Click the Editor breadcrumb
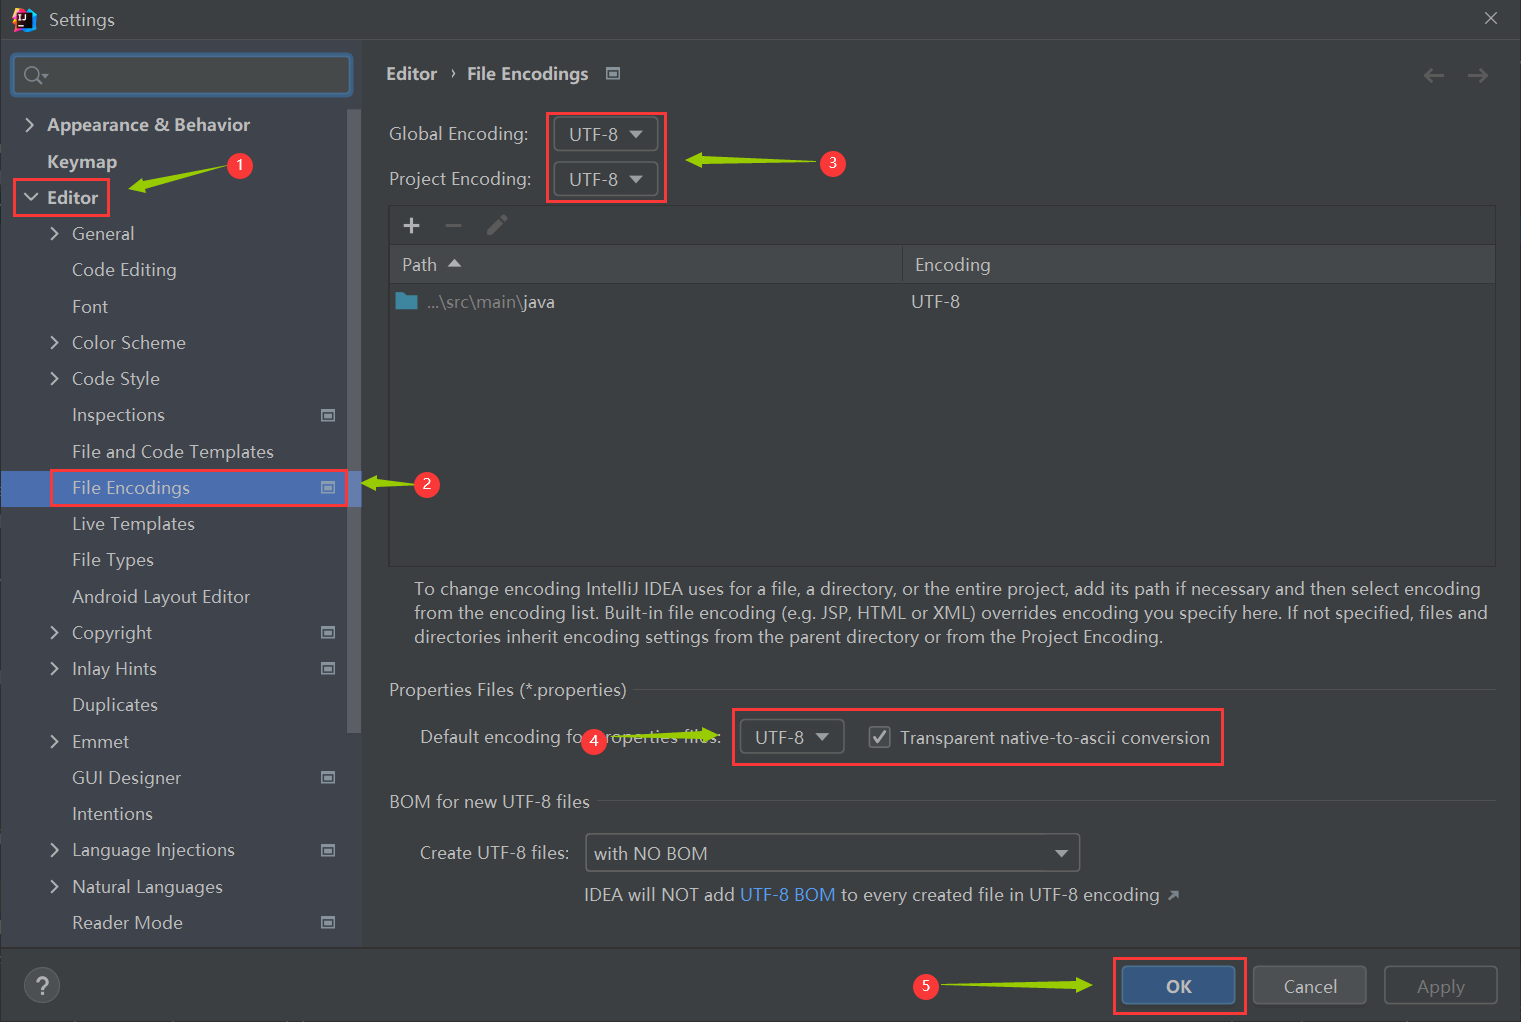The height and width of the screenshot is (1022, 1521). 411,74
